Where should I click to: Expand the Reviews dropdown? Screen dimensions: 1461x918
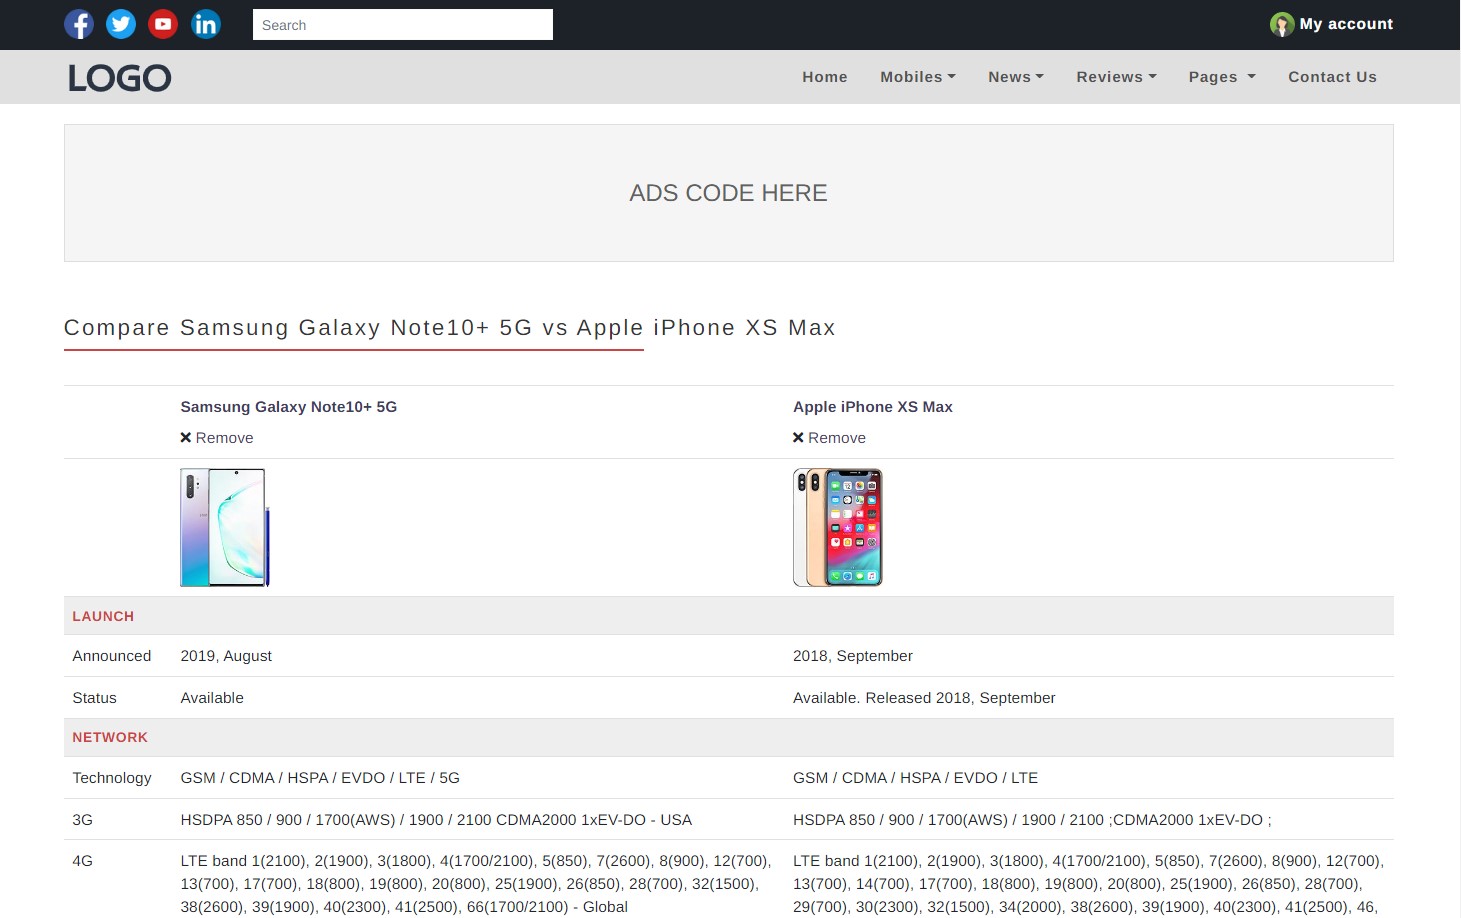pyautogui.click(x=1114, y=77)
